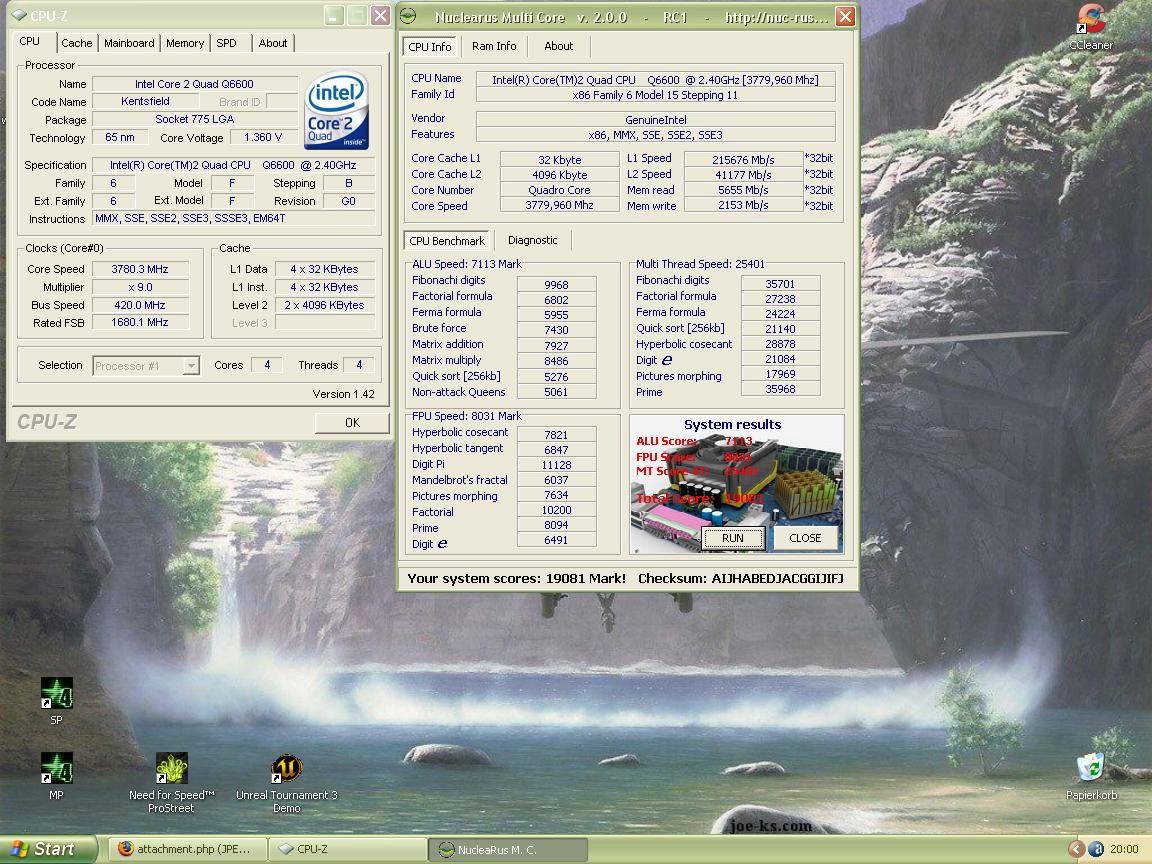Viewport: 1152px width, 864px height.
Task: Switch to the Diagnostic tab
Action: coord(533,240)
